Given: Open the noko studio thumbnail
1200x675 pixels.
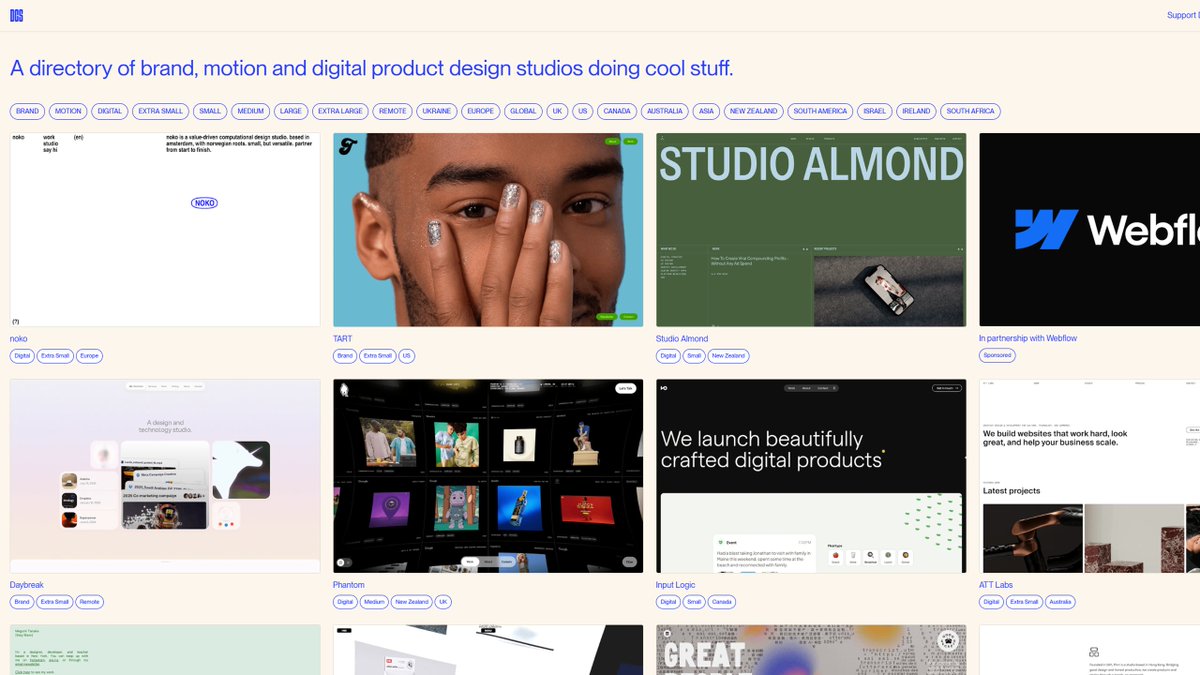Looking at the screenshot, I should 165,229.
